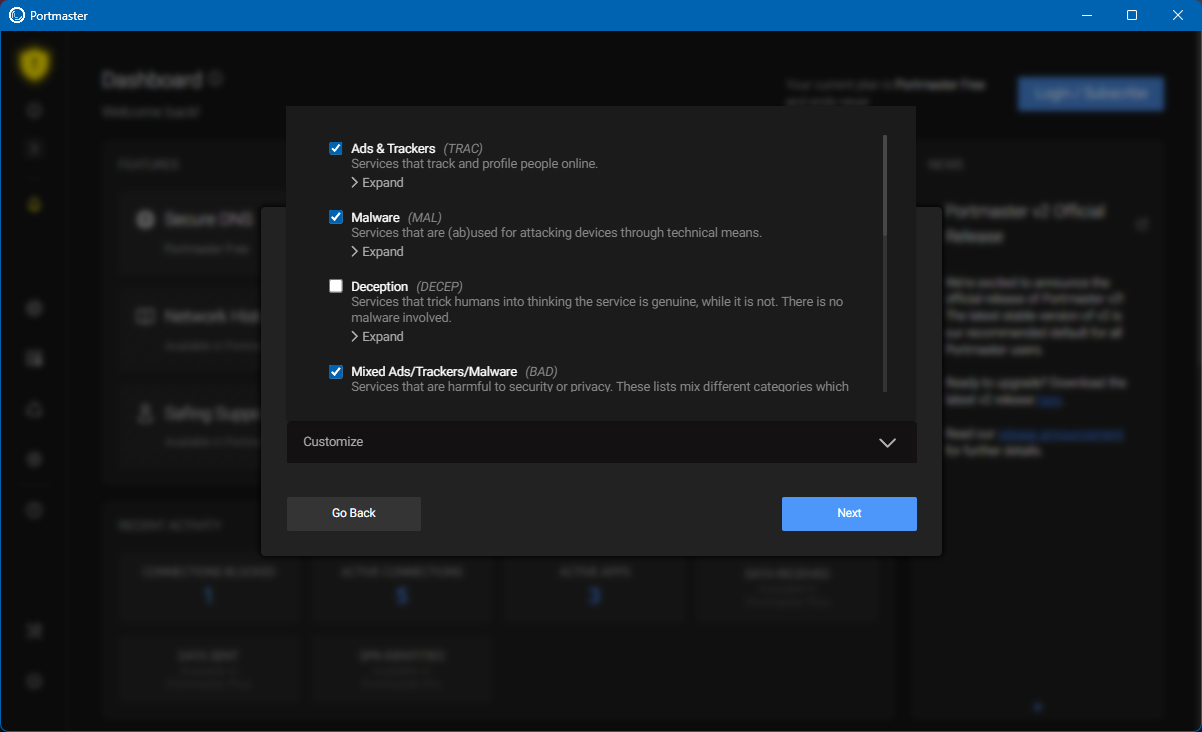Viewport: 1202px width, 732px height.
Task: Click the yellow Portmaster shield logo
Action: pos(35,66)
